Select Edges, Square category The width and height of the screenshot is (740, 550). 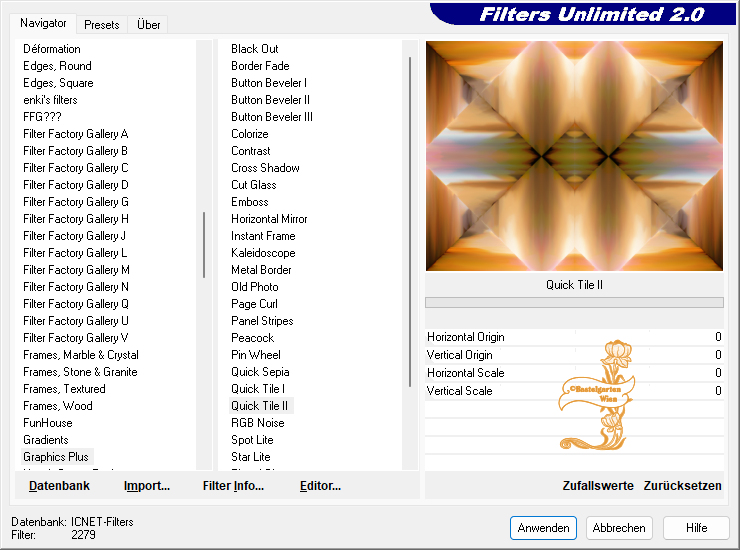pyautogui.click(x=58, y=83)
